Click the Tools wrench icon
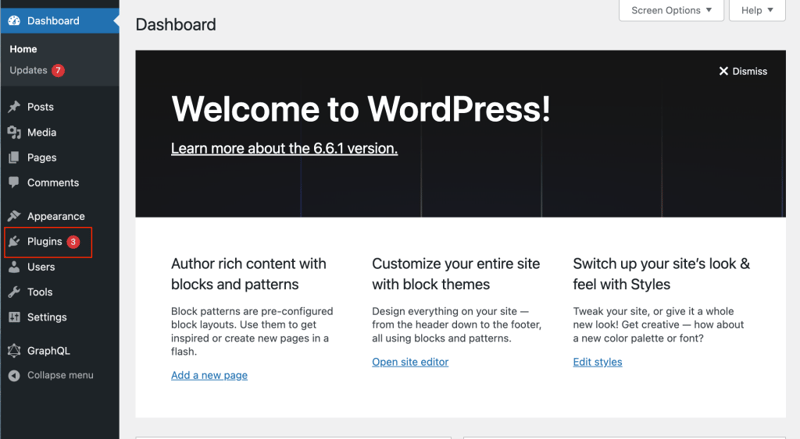This screenshot has height=439, width=800. point(14,292)
